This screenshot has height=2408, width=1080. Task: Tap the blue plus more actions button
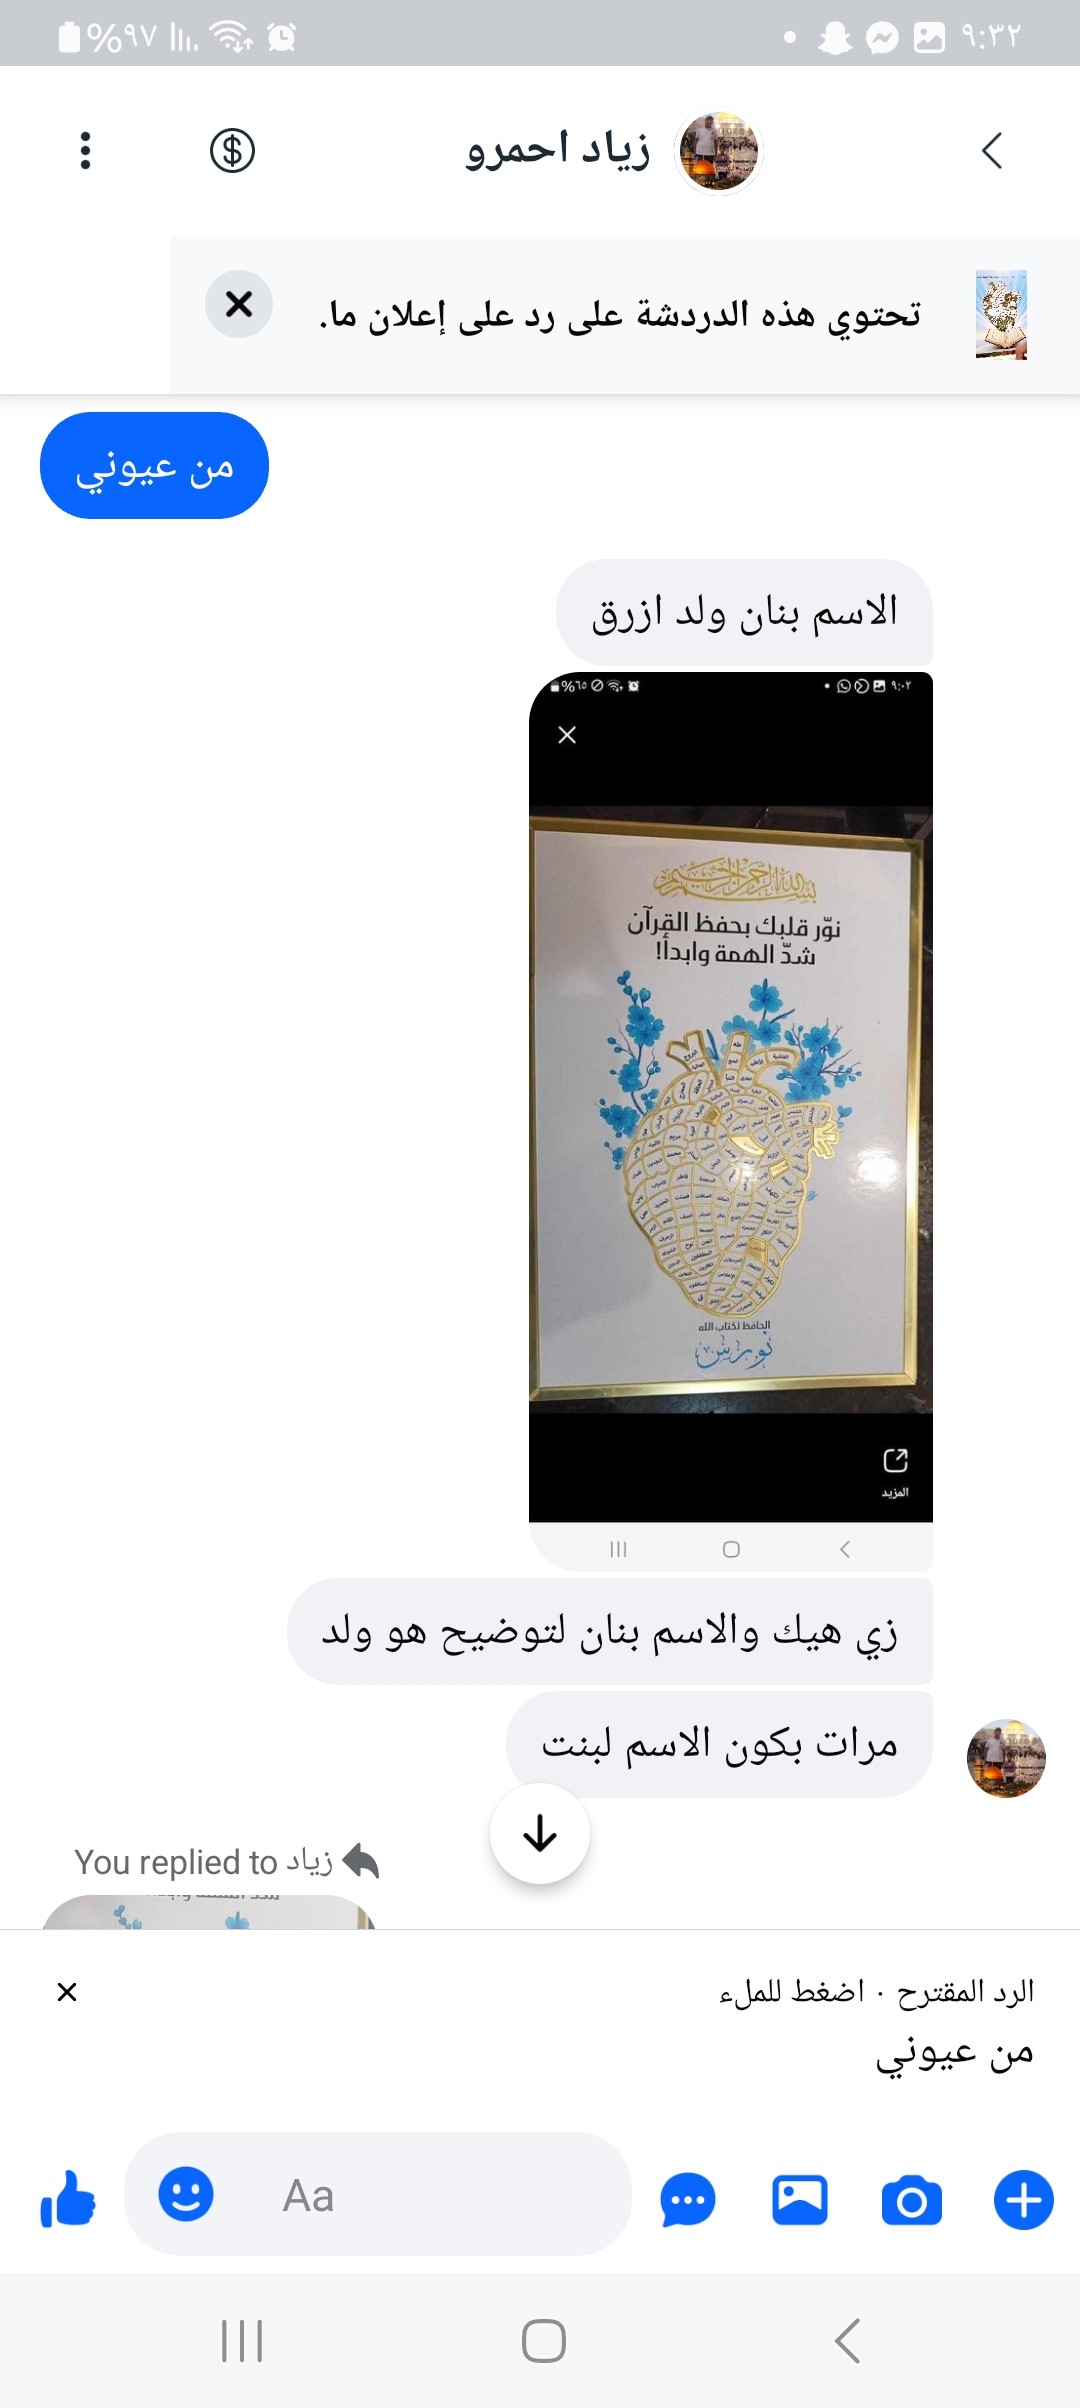coord(1024,2200)
